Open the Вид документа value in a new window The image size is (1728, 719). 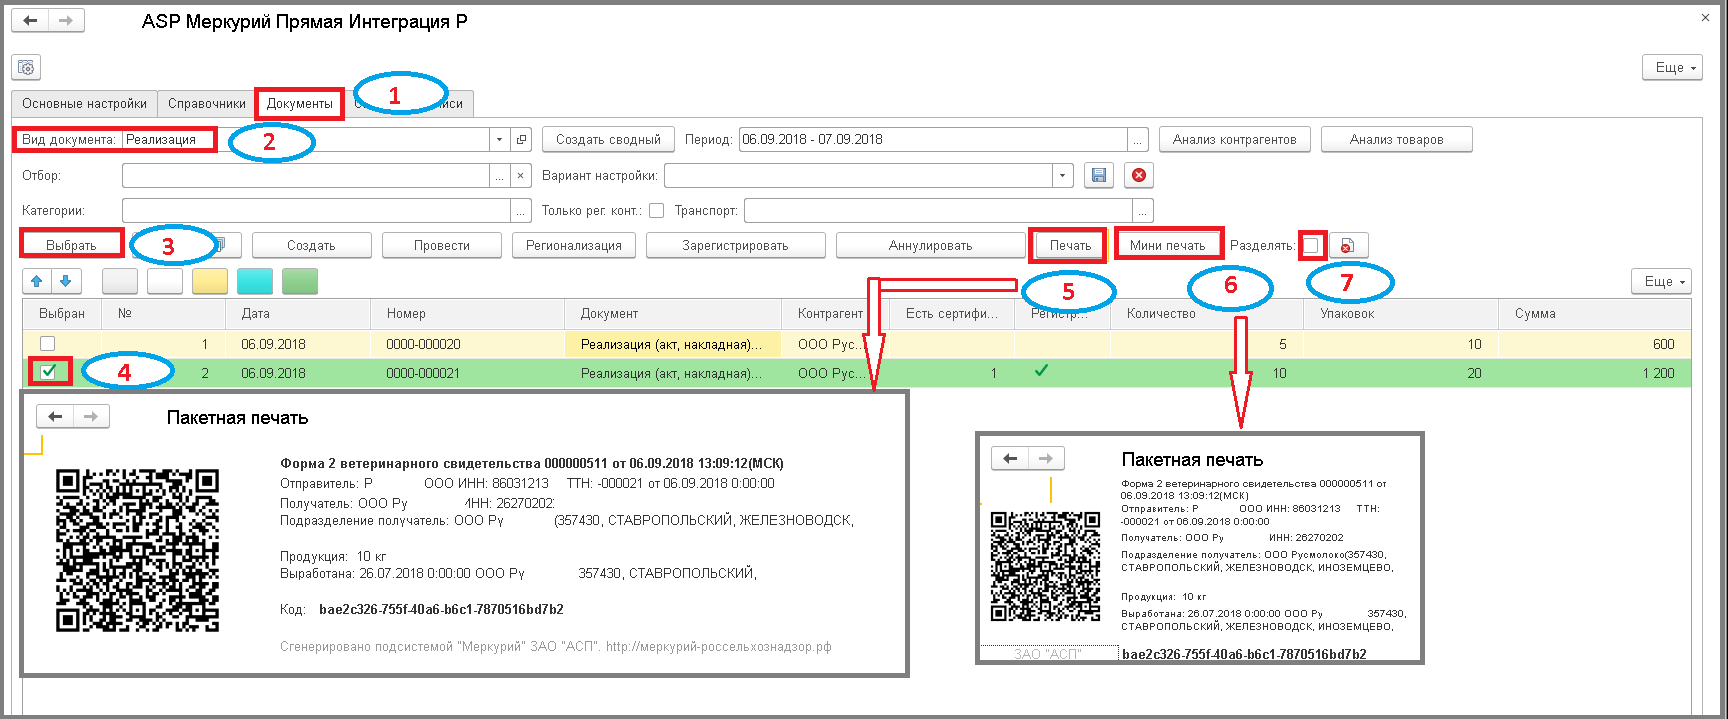click(x=521, y=140)
